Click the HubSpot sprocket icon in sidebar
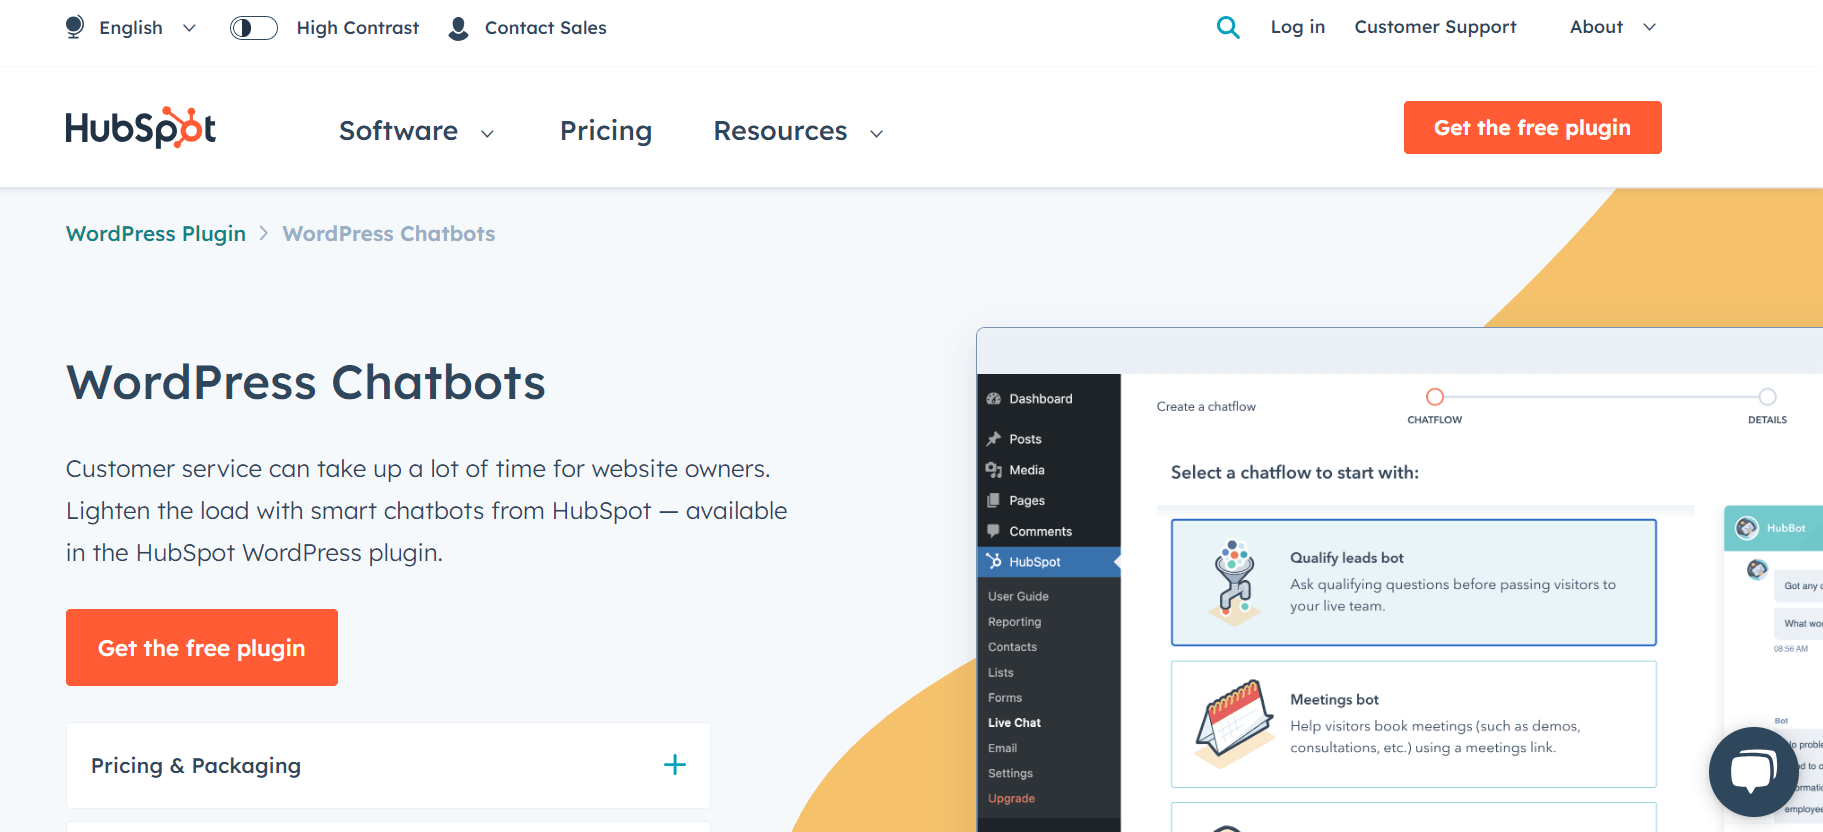Image resolution: width=1823 pixels, height=832 pixels. [994, 561]
